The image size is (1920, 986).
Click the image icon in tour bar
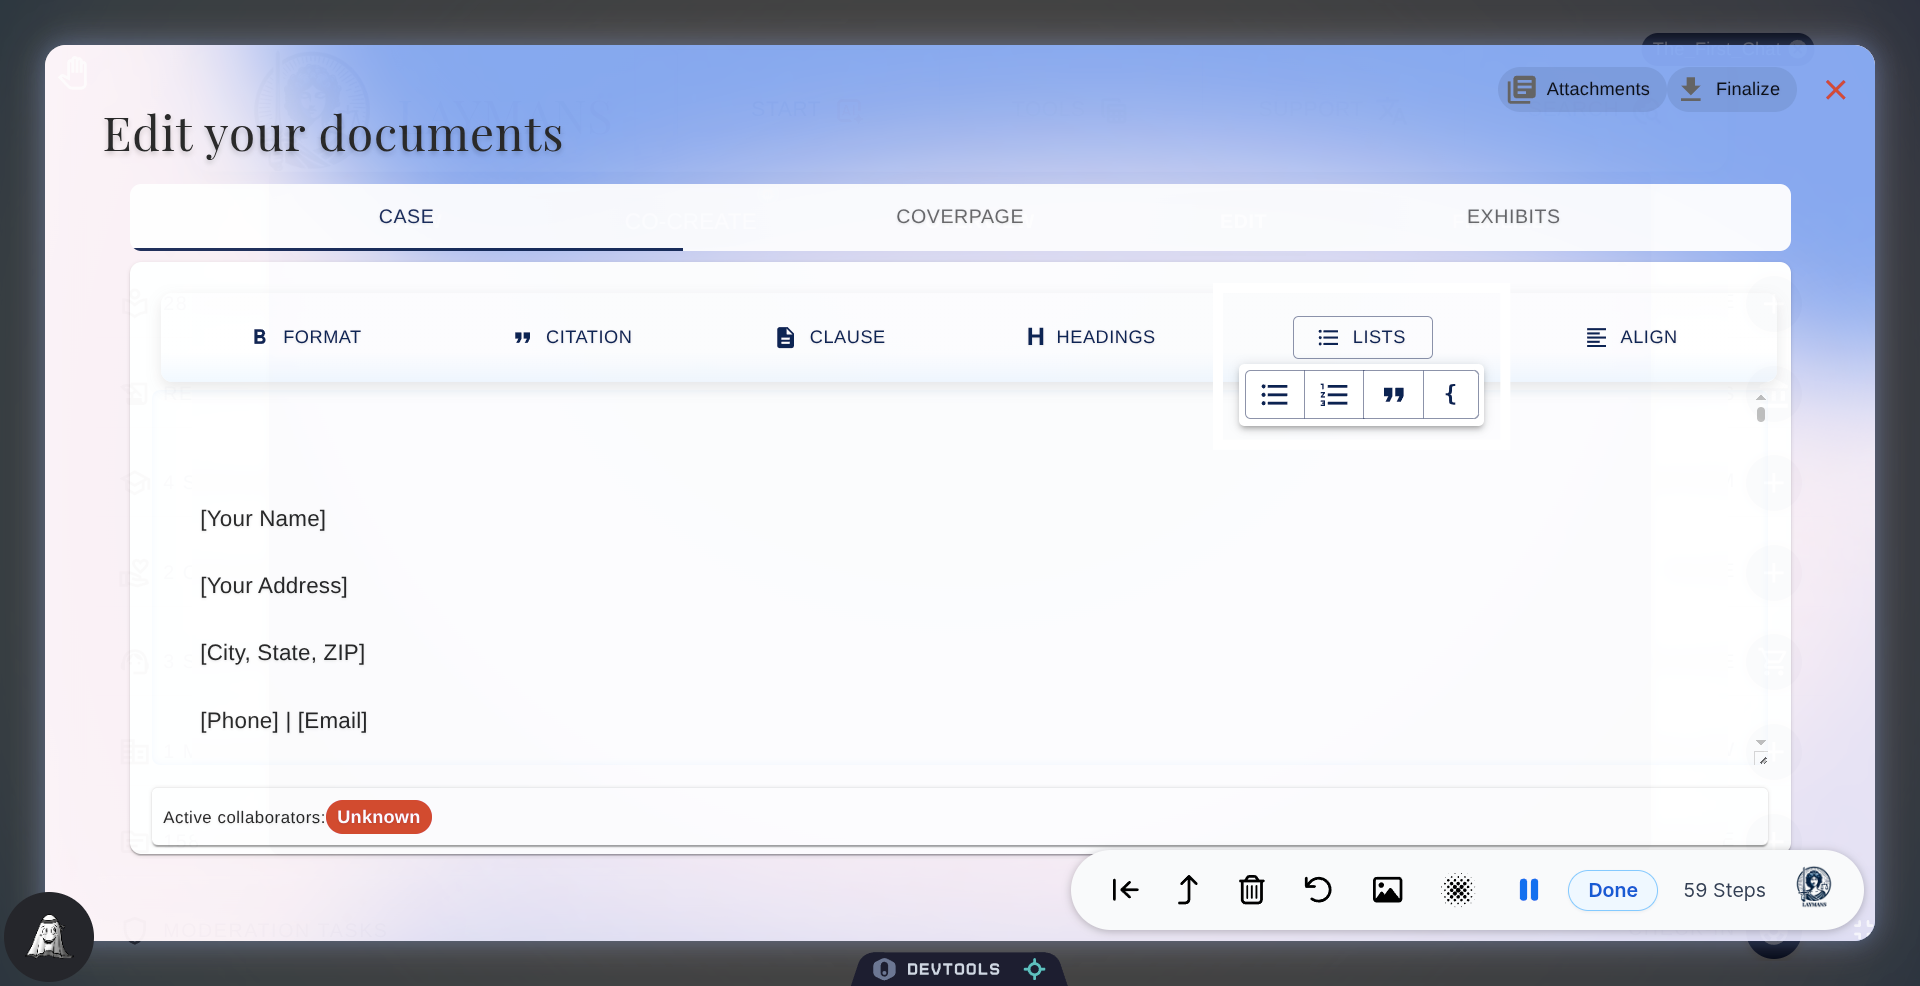[1387, 890]
